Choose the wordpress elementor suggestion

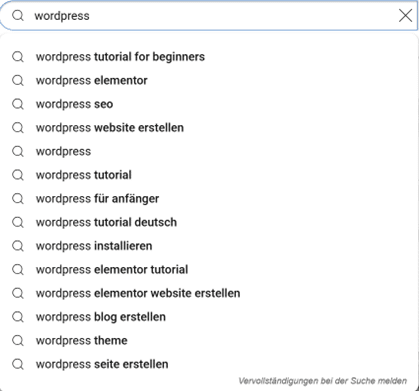(209, 80)
